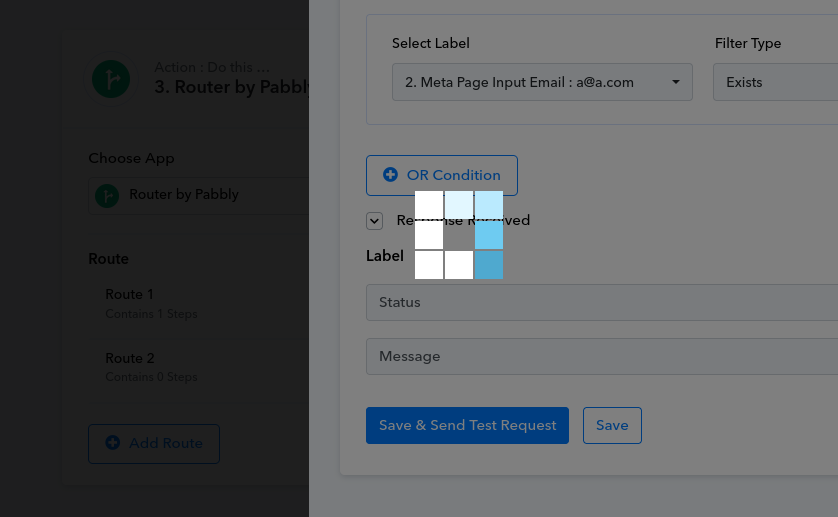Click the Message response field
Image resolution: width=838 pixels, height=517 pixels.
[x=602, y=357]
